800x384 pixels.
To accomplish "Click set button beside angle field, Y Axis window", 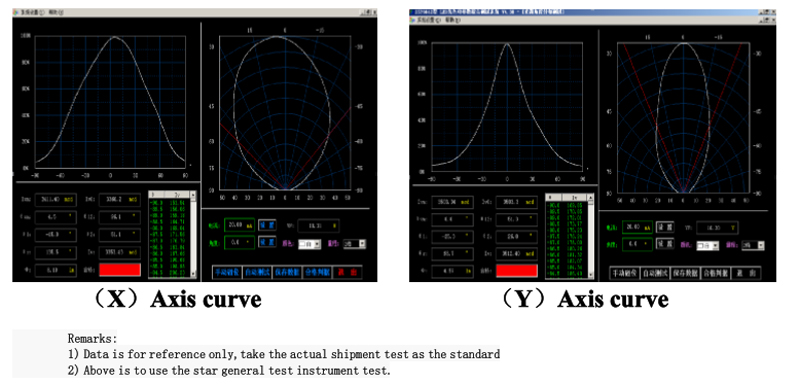I will coord(664,244).
